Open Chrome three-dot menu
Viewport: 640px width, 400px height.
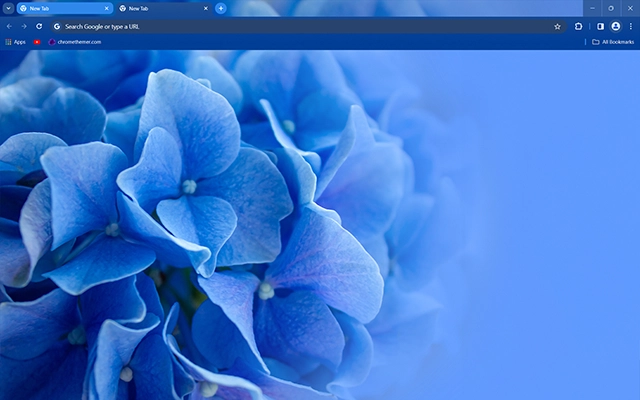click(x=631, y=27)
